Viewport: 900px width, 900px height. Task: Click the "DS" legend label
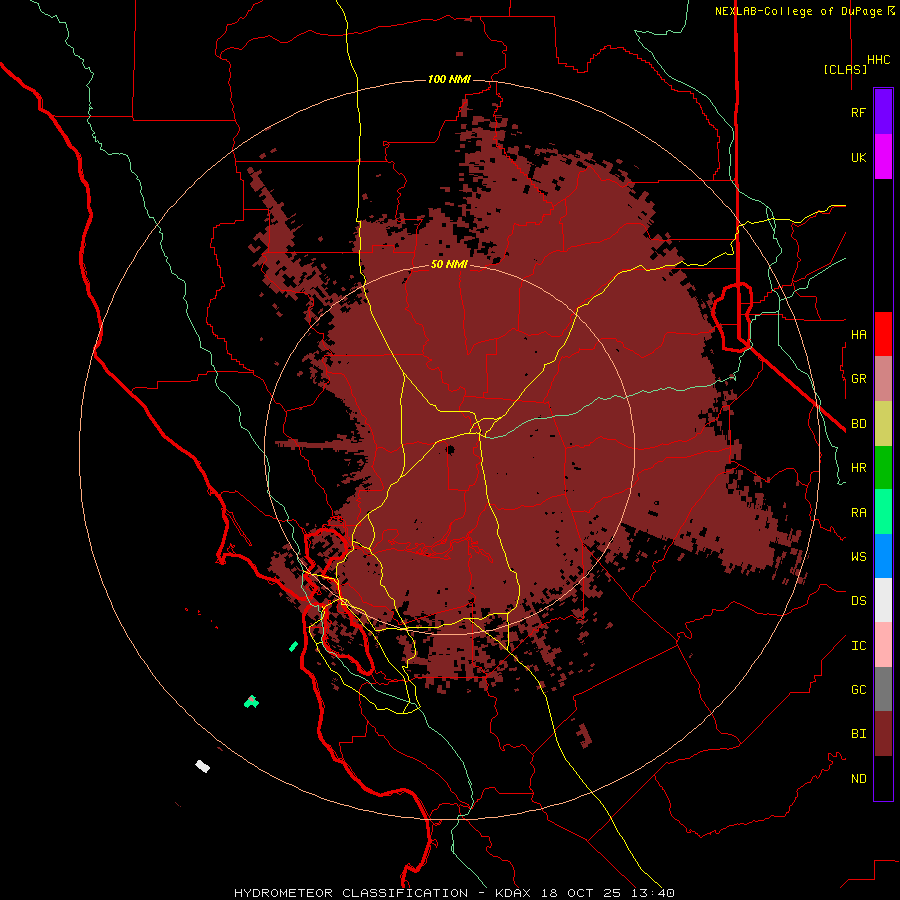pyautogui.click(x=858, y=601)
